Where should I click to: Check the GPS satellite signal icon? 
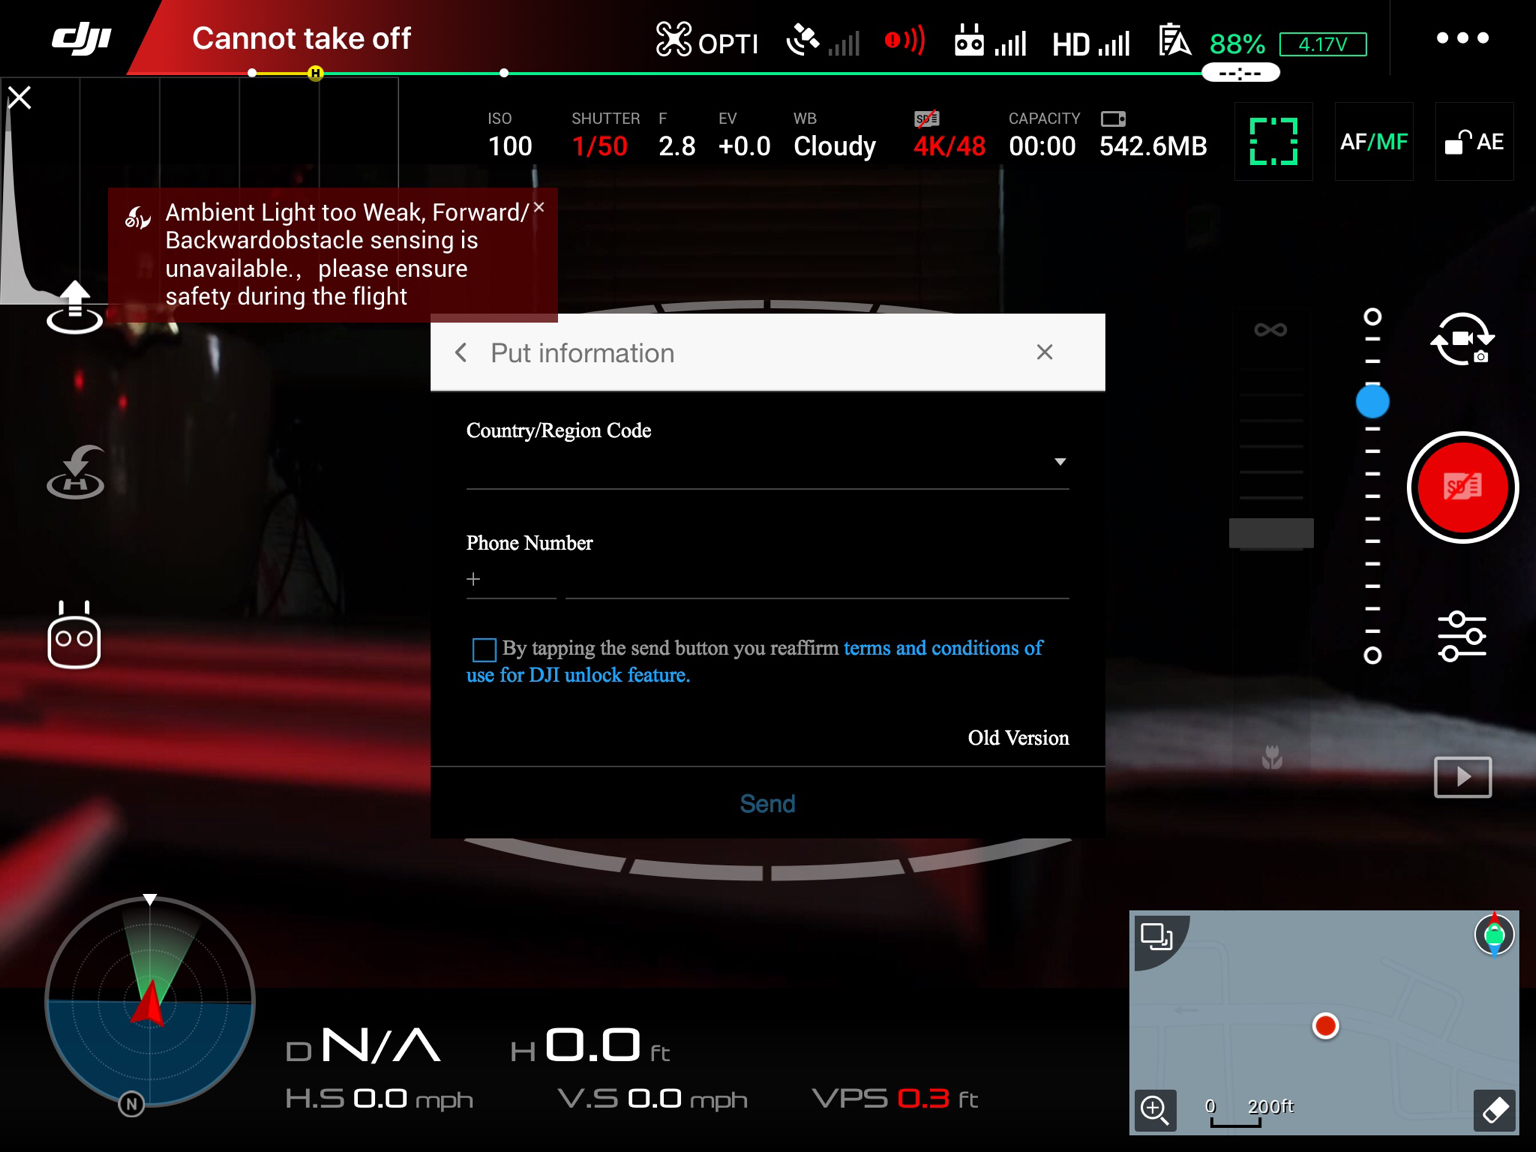(822, 41)
